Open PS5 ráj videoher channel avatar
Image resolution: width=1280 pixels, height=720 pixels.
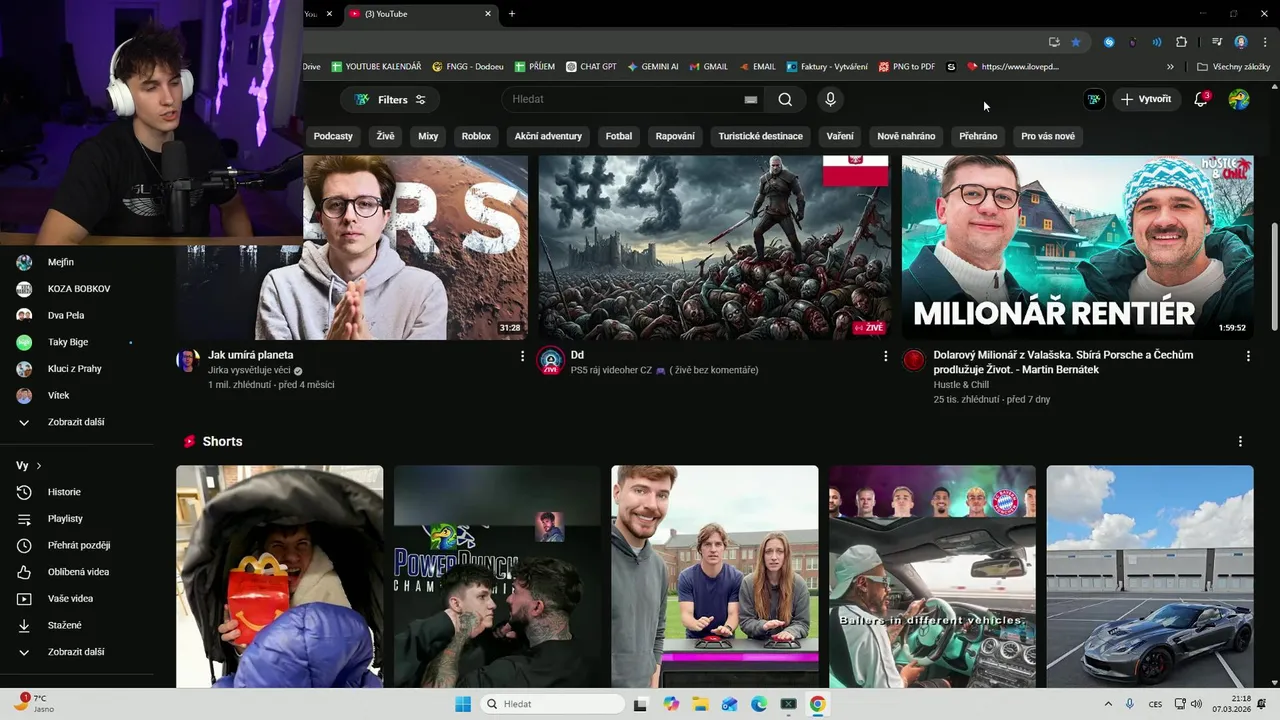click(551, 361)
